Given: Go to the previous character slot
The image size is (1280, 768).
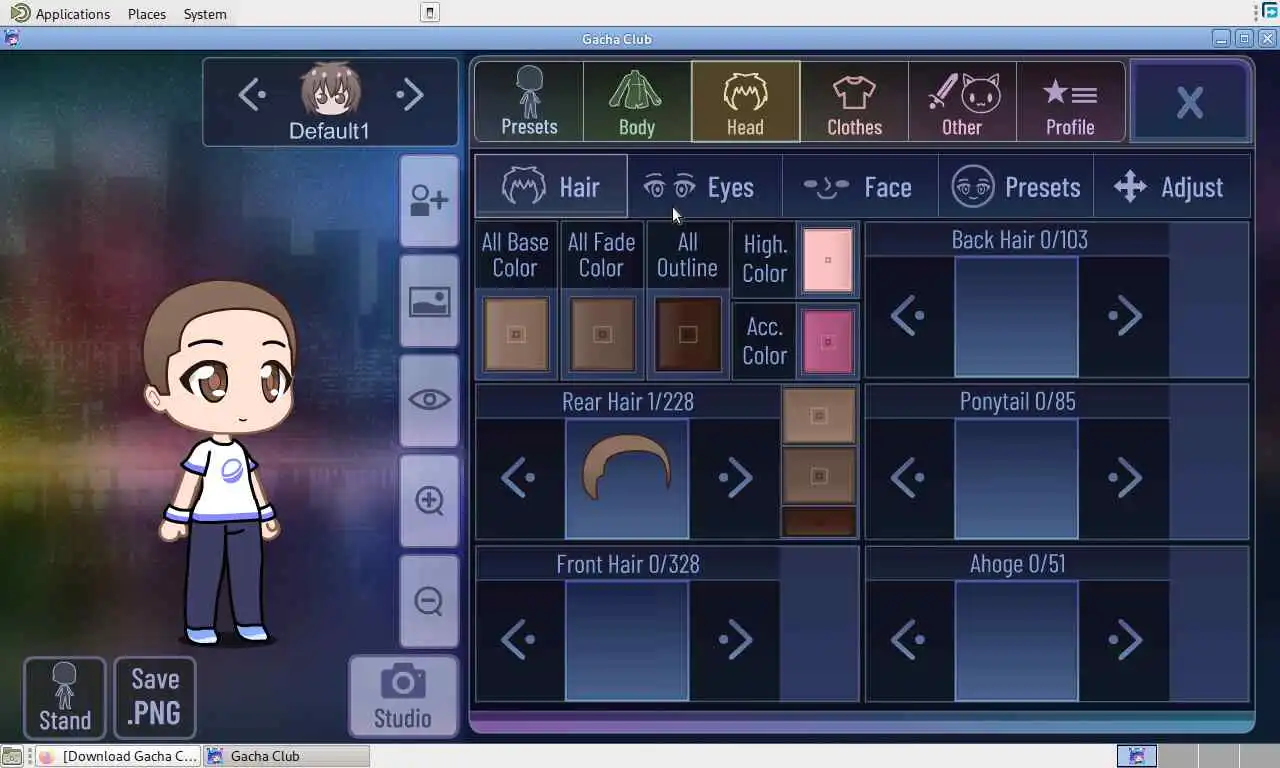Looking at the screenshot, I should pyautogui.click(x=252, y=95).
